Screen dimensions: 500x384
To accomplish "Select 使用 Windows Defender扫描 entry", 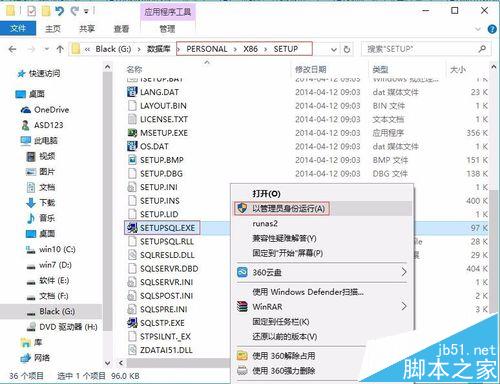I will click(308, 292).
